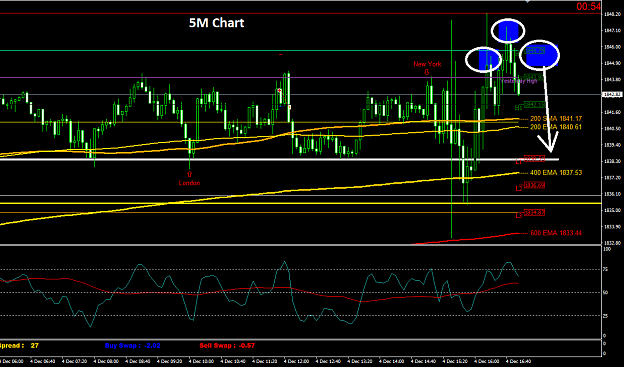Select the red up-arrow above London label
The width and height of the screenshot is (625, 368).
189,174
